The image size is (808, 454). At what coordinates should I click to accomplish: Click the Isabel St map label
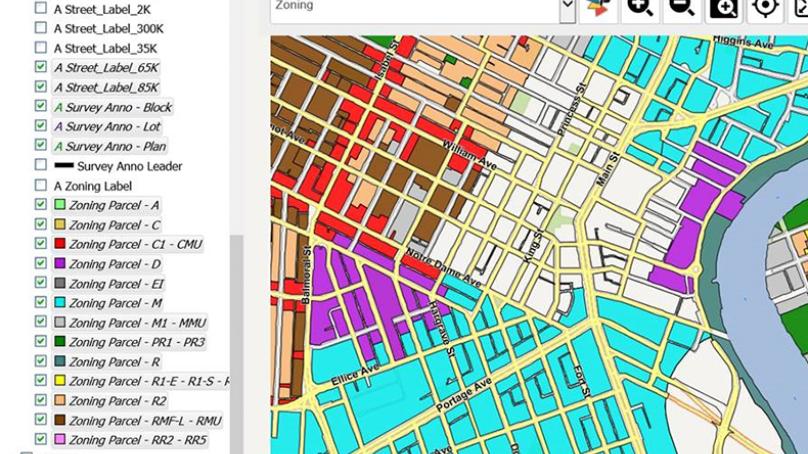(386, 59)
